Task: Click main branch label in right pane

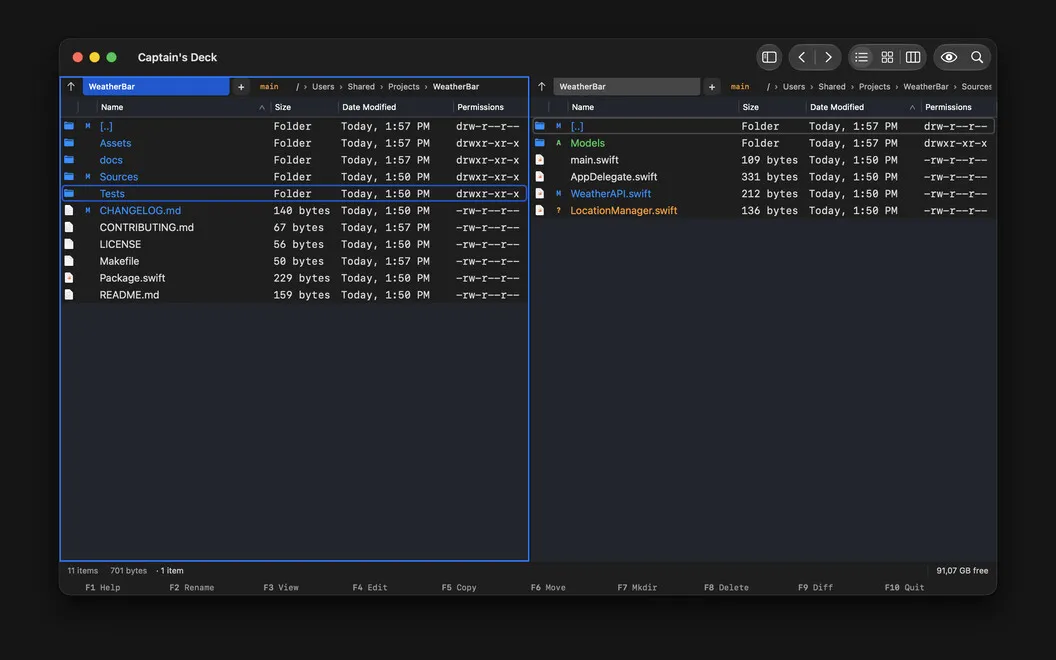Action: [739, 86]
